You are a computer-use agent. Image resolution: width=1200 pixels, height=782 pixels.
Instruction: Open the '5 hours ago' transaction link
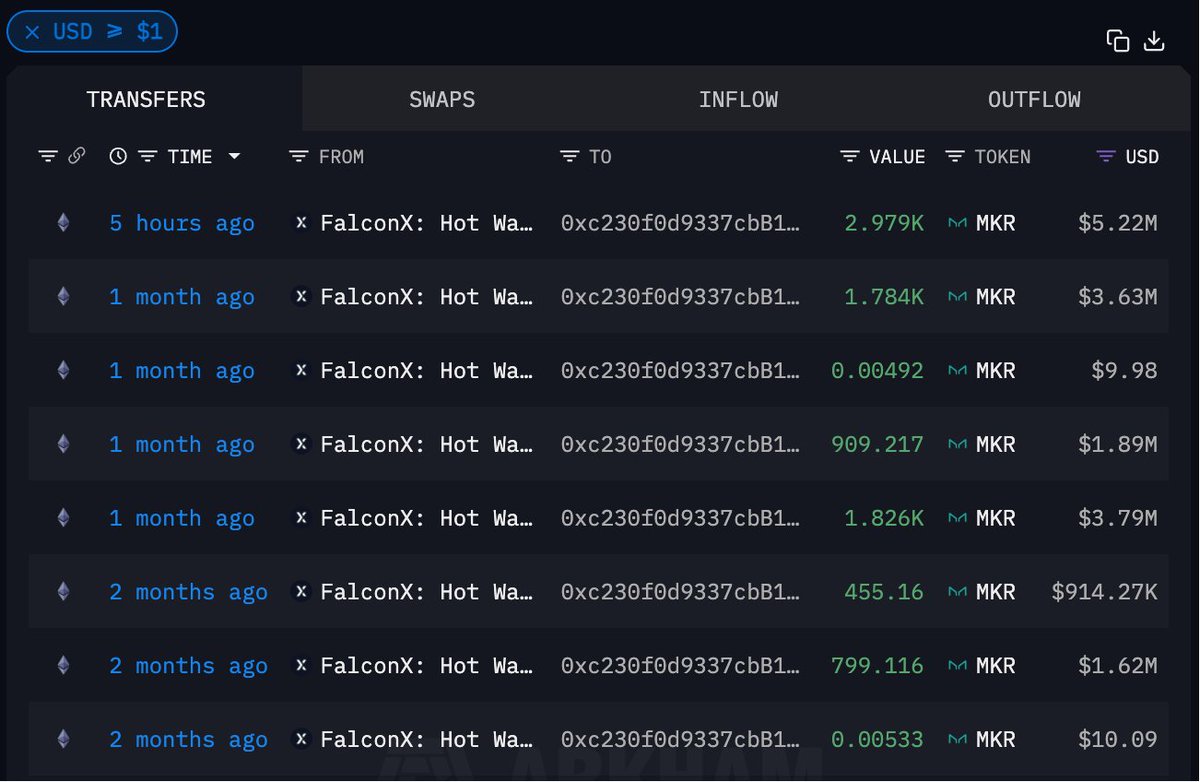click(x=182, y=223)
